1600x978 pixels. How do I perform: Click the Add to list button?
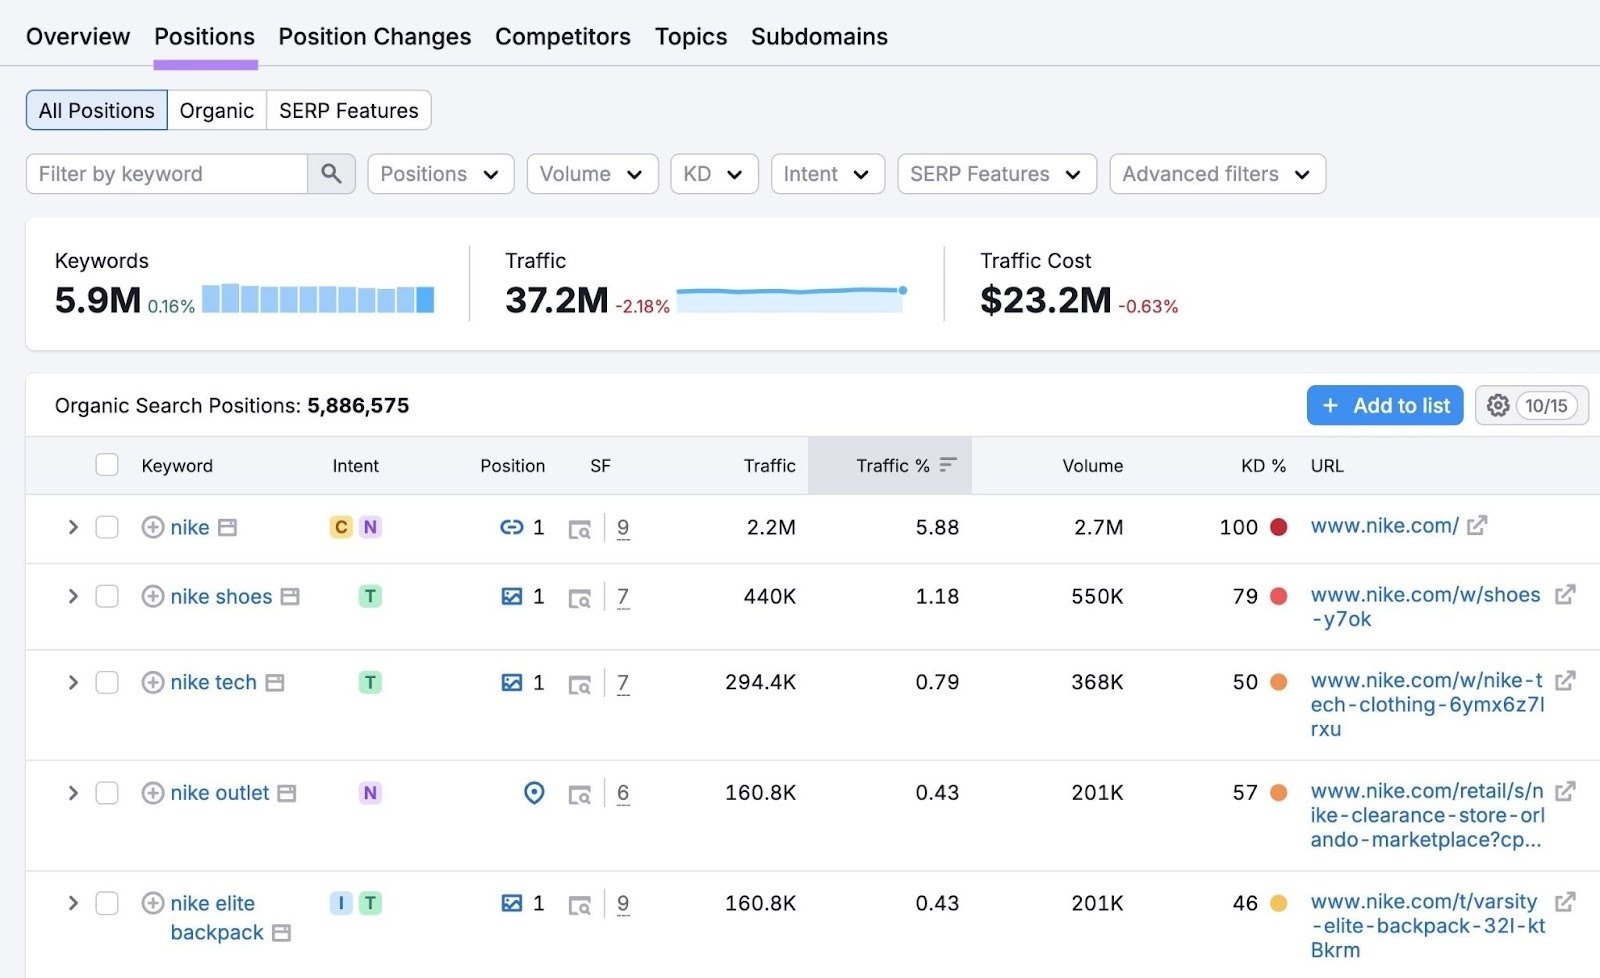[1384, 405]
